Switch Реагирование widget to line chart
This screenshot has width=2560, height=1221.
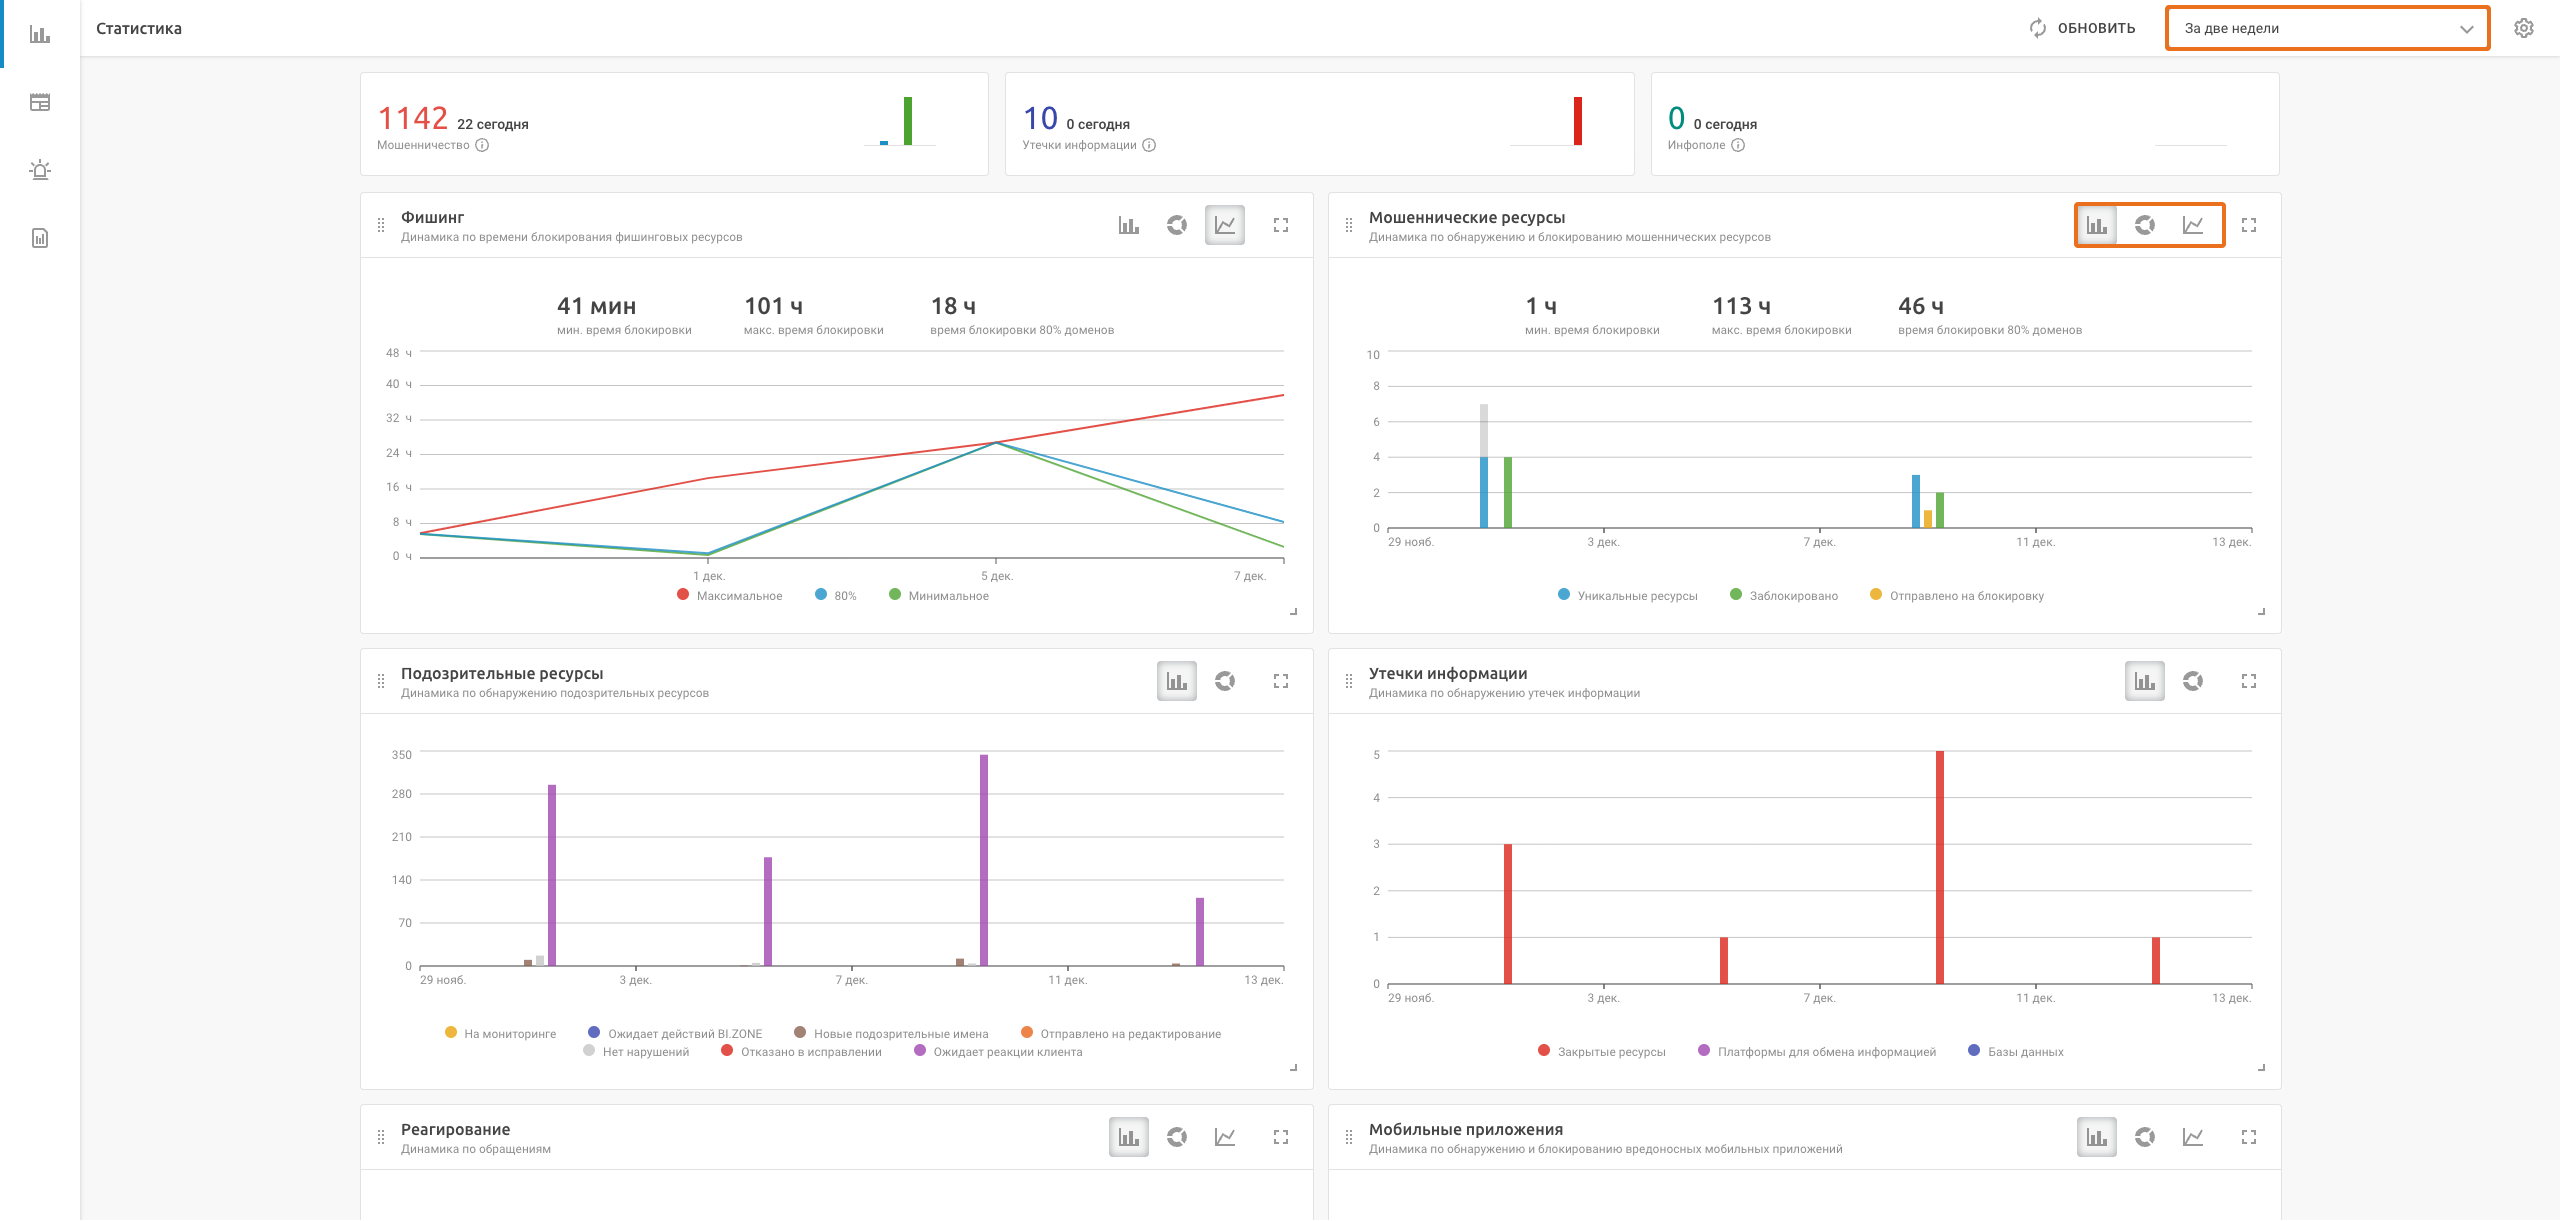[x=1225, y=1137]
